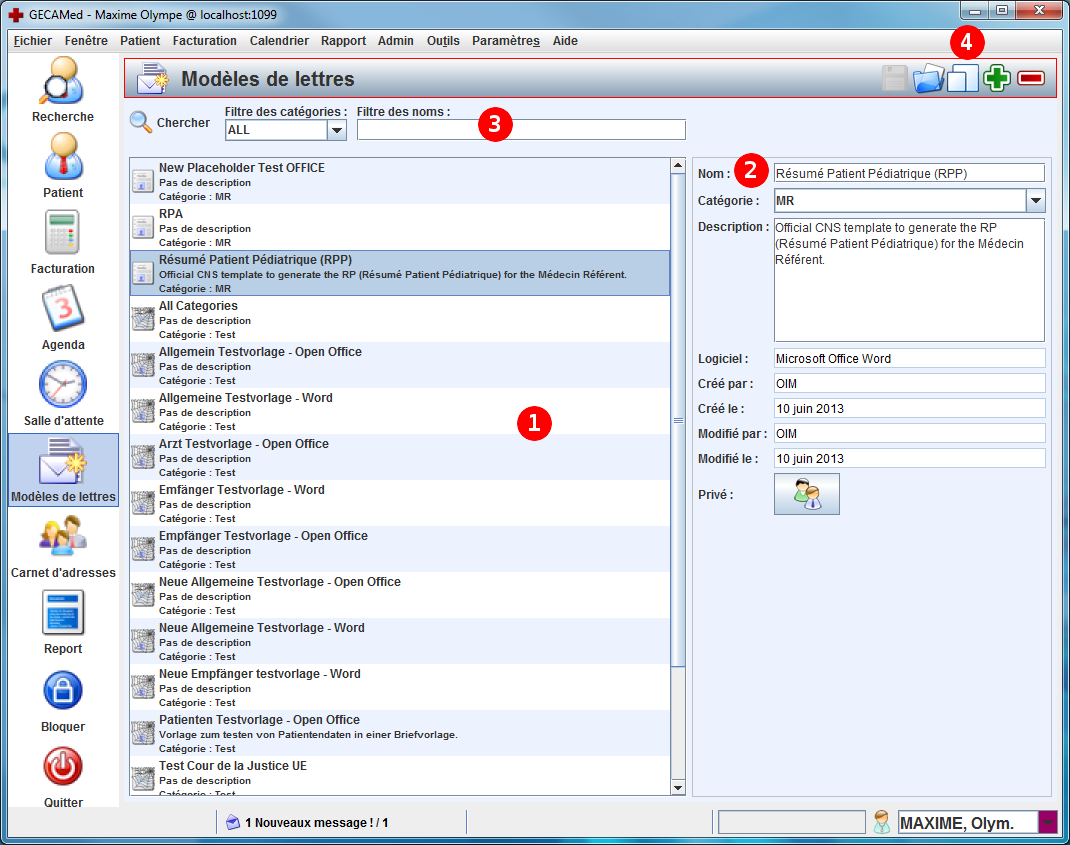Image resolution: width=1070 pixels, height=845 pixels.
Task: Expand the Filtre des catégories dropdown
Action: pos(337,130)
